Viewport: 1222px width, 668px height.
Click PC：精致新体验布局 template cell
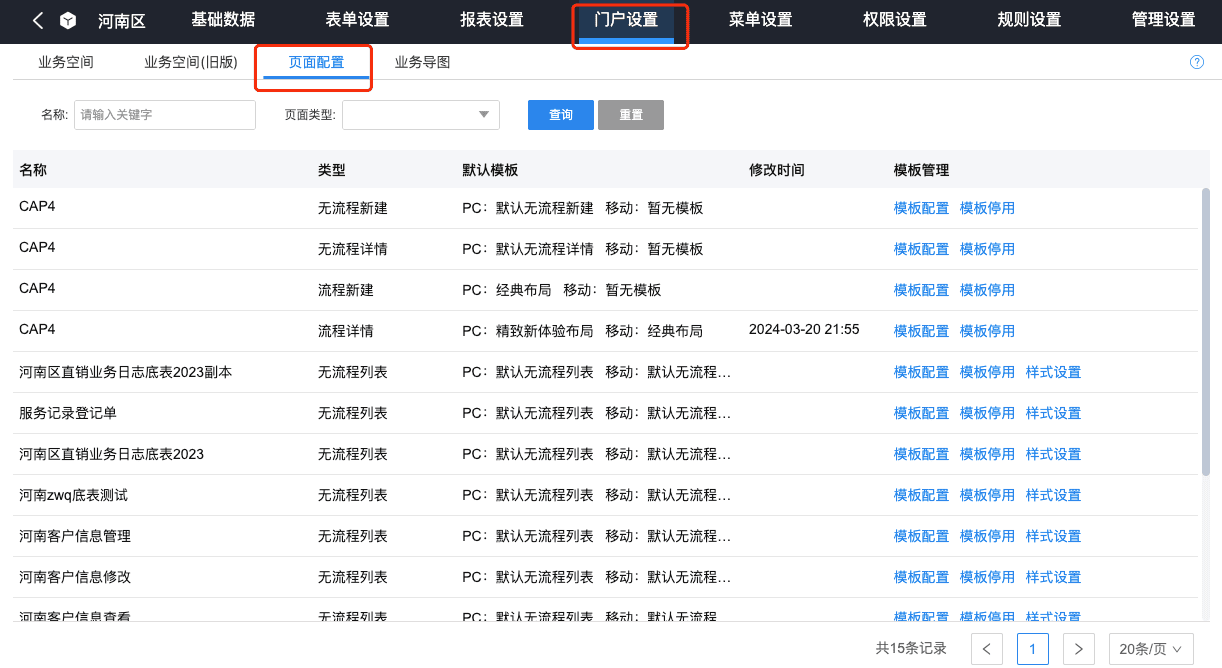pos(527,331)
